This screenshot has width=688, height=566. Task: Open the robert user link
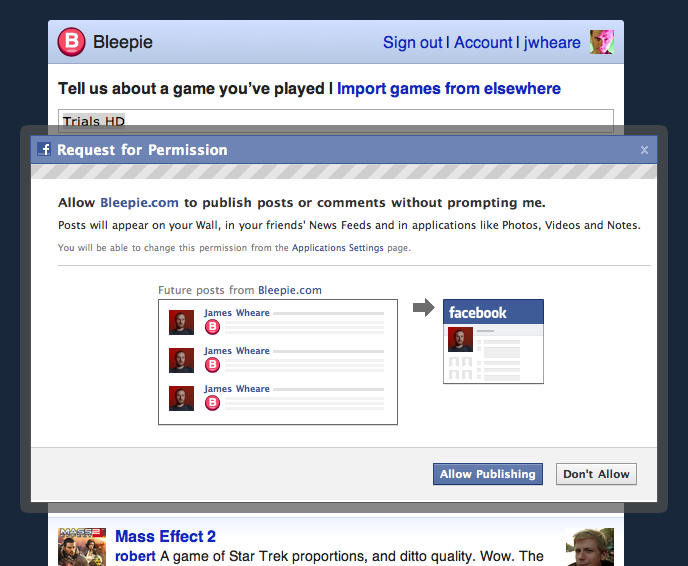click(x=135, y=556)
